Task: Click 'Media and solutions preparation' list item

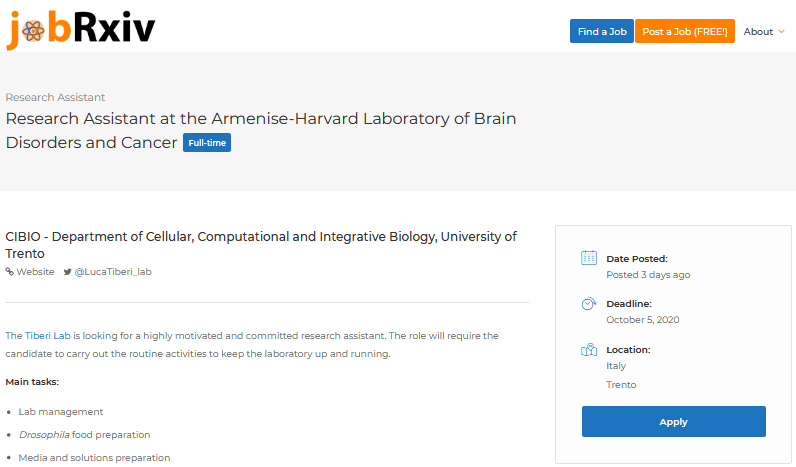Action: click(x=94, y=458)
